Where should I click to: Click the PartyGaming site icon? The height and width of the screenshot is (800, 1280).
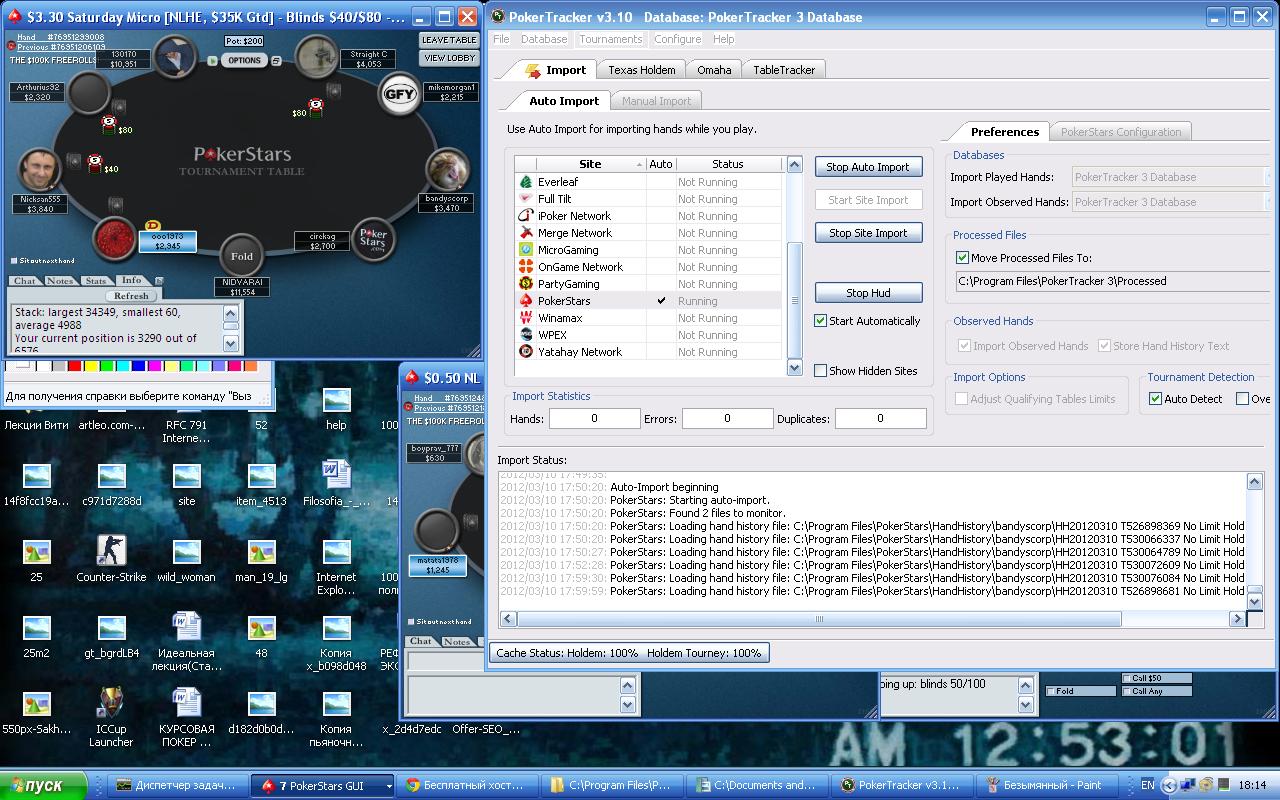click(x=526, y=284)
